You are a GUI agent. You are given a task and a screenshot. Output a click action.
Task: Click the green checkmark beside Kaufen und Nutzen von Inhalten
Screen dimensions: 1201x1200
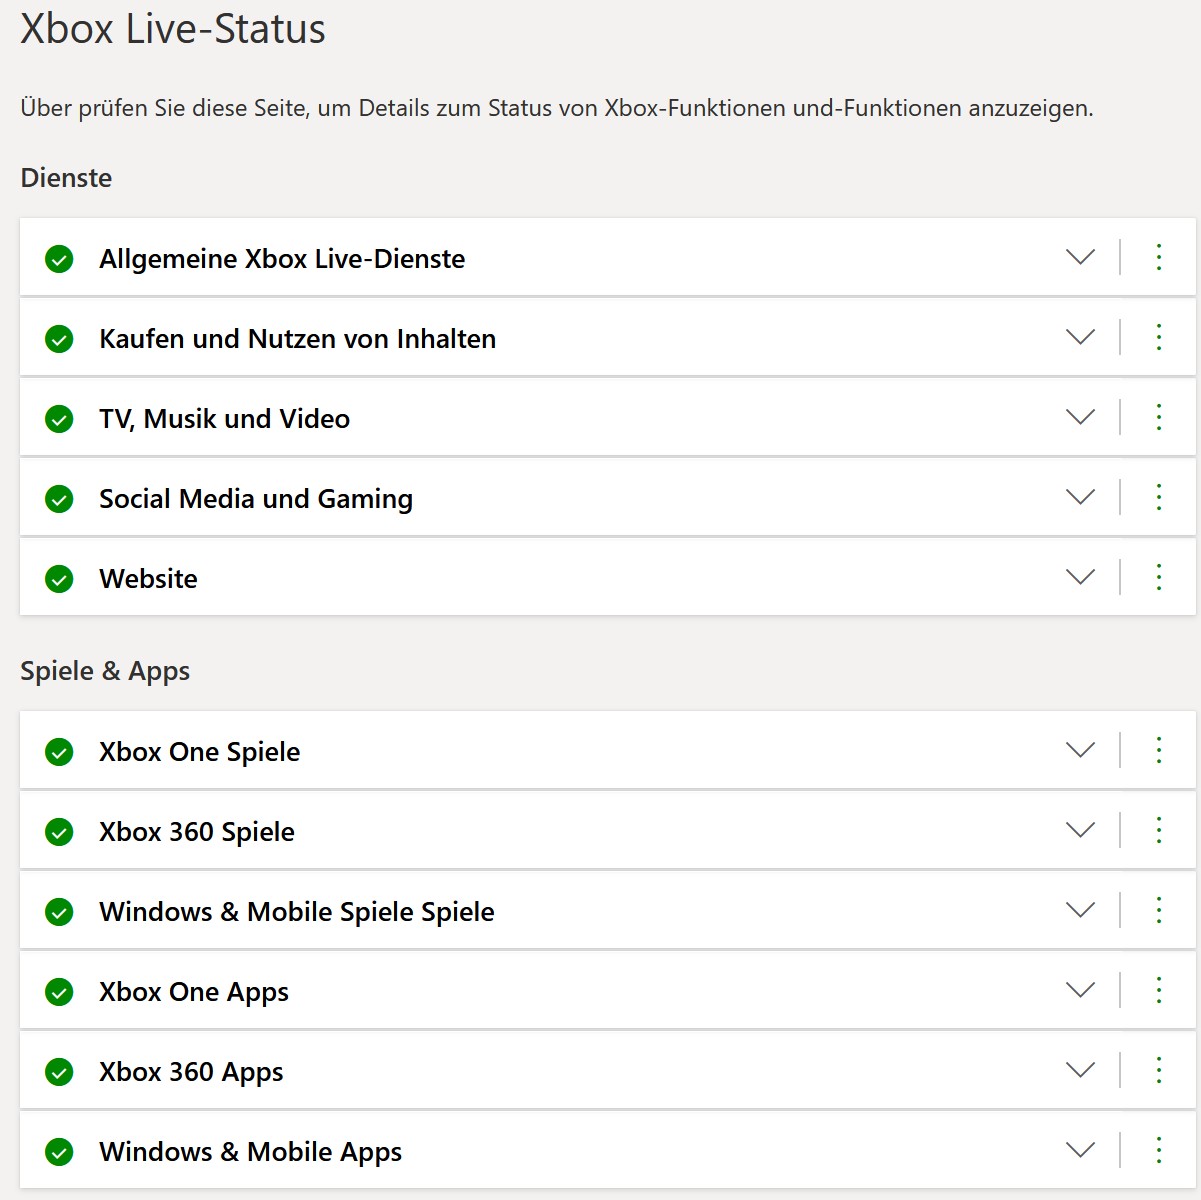coord(59,338)
